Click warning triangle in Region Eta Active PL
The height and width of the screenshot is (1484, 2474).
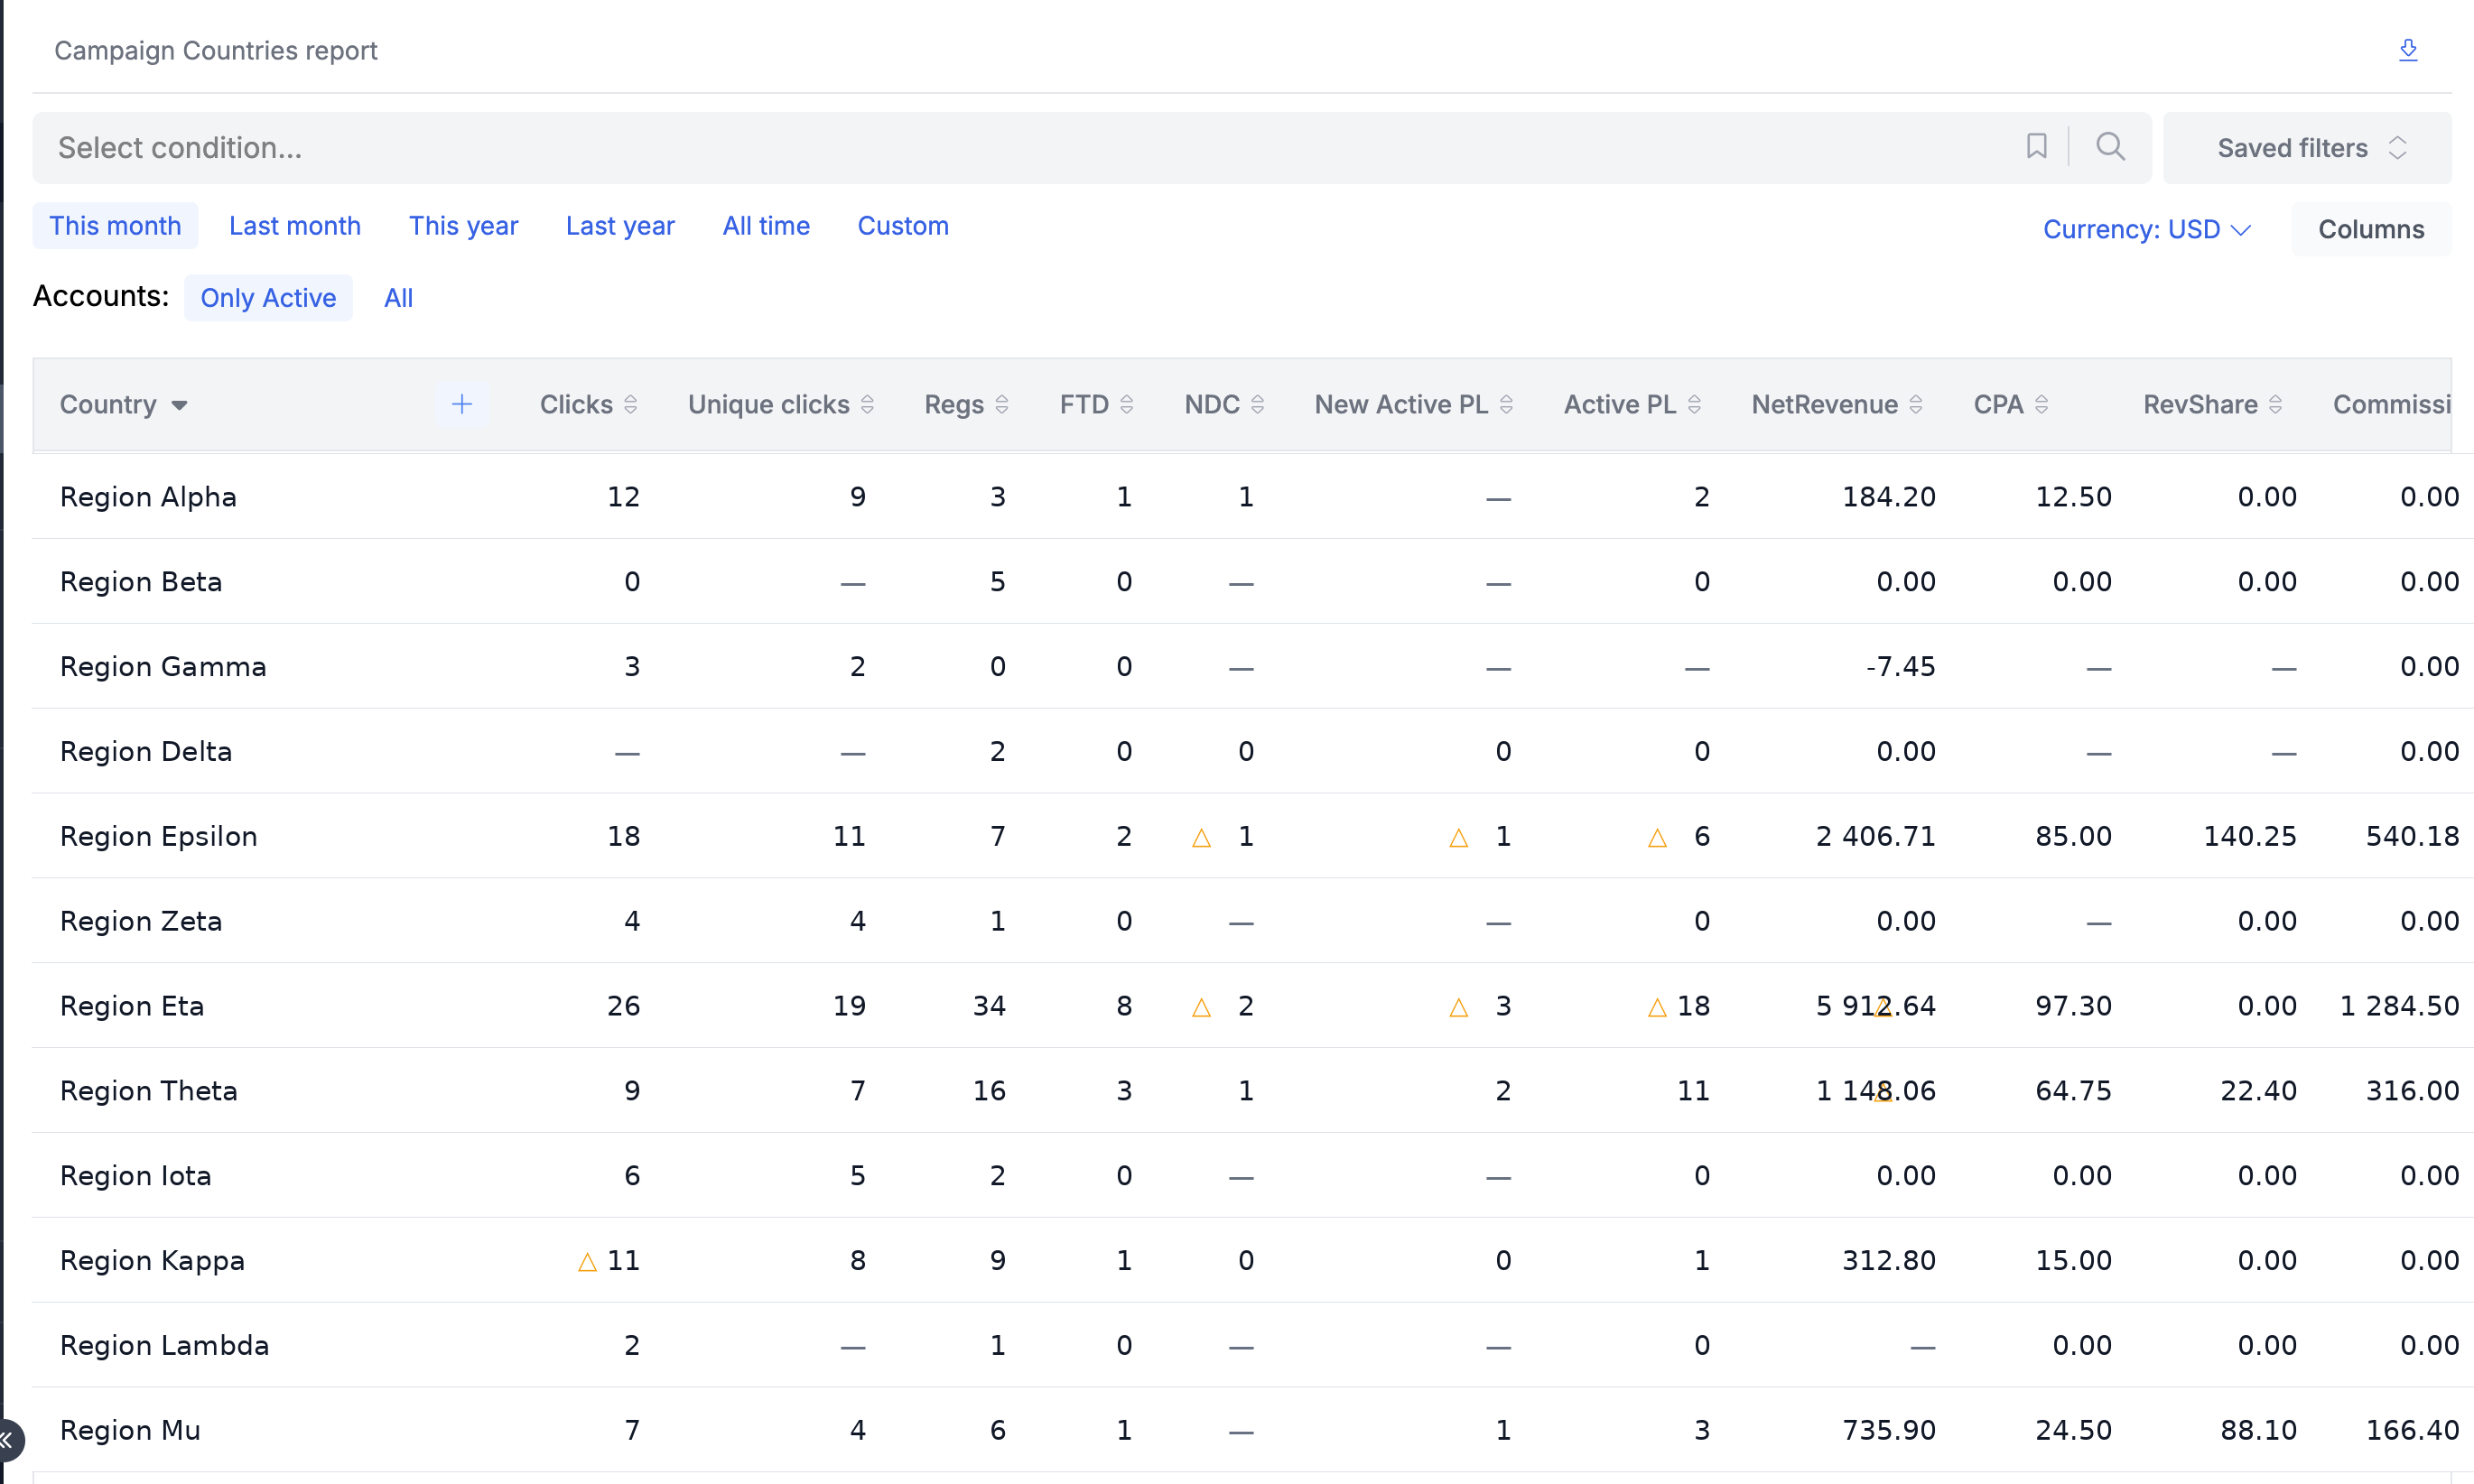coord(1657,1008)
